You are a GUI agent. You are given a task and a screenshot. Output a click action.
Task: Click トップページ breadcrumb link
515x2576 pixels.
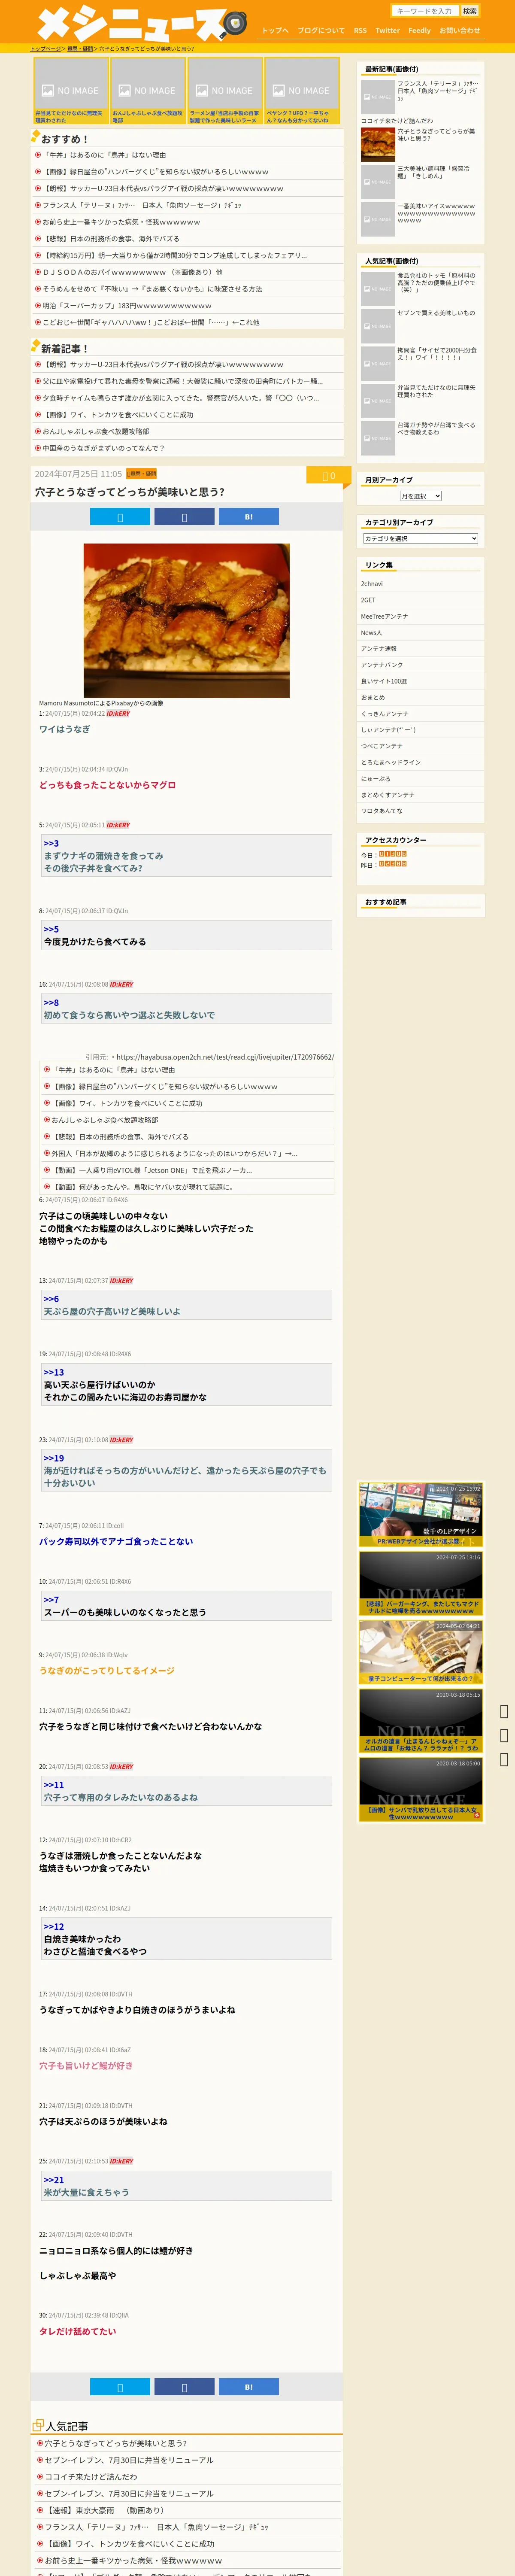(45, 49)
